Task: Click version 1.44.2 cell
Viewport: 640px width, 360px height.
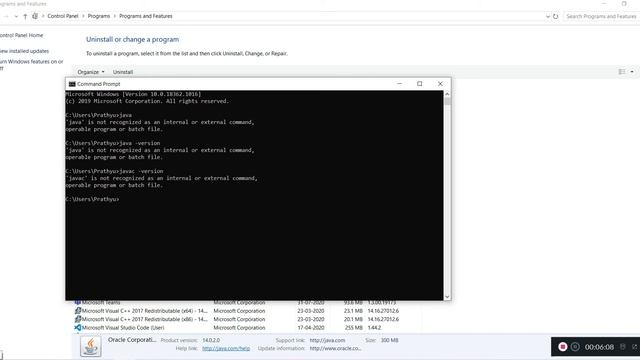Action: pyautogui.click(x=374, y=328)
